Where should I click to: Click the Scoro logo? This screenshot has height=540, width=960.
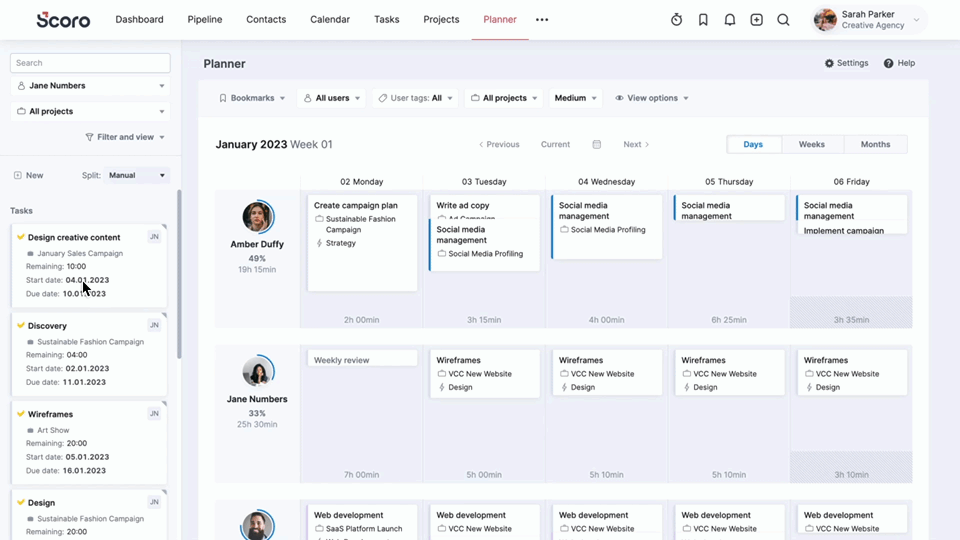[x=63, y=20]
